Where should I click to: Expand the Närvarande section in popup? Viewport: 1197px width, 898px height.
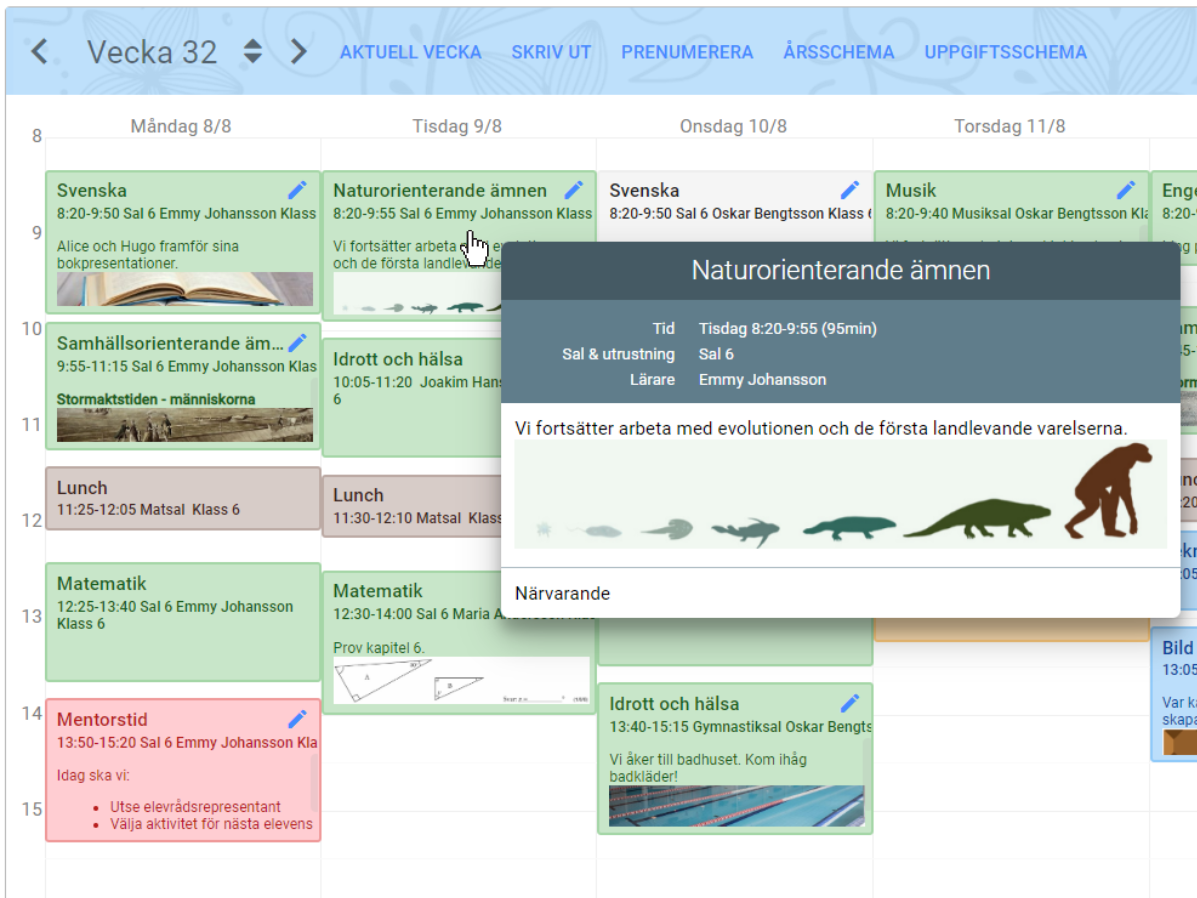coord(562,593)
